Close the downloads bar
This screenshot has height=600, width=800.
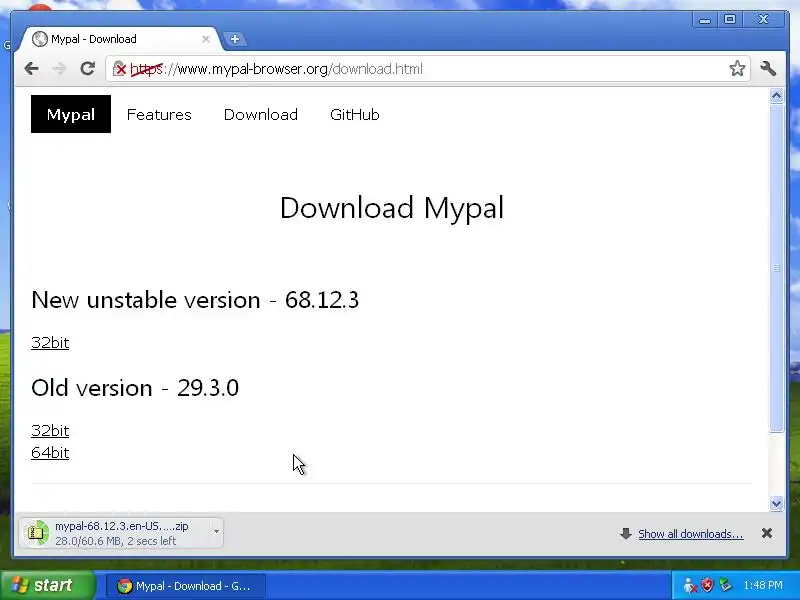point(766,533)
